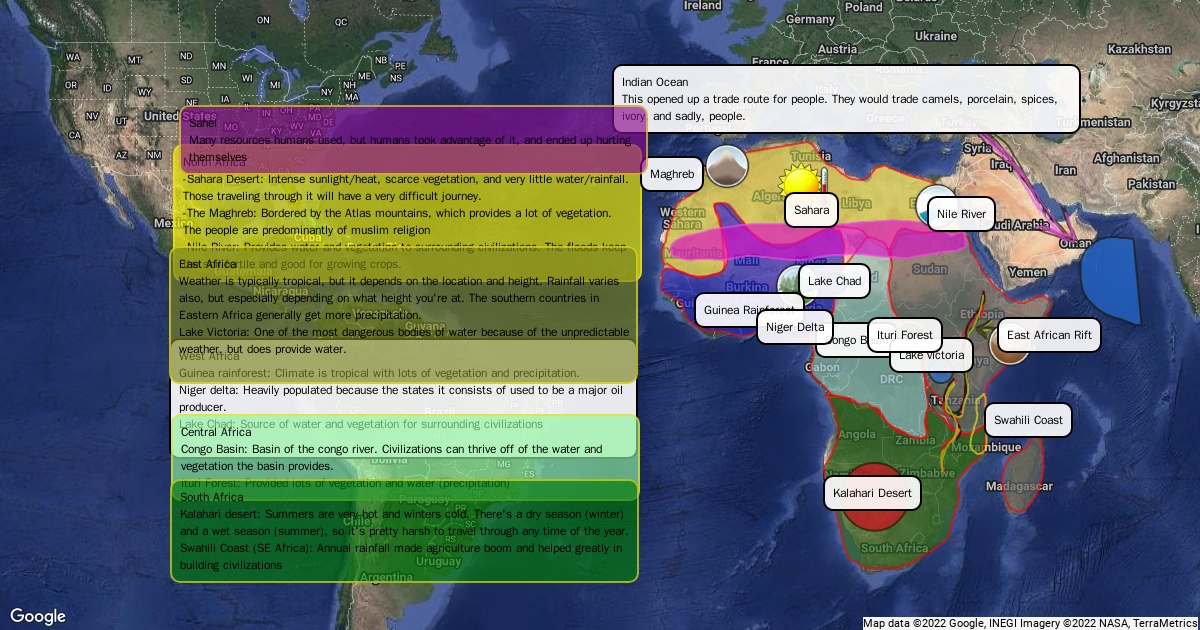Click the Nile River round marker icon

936,205
